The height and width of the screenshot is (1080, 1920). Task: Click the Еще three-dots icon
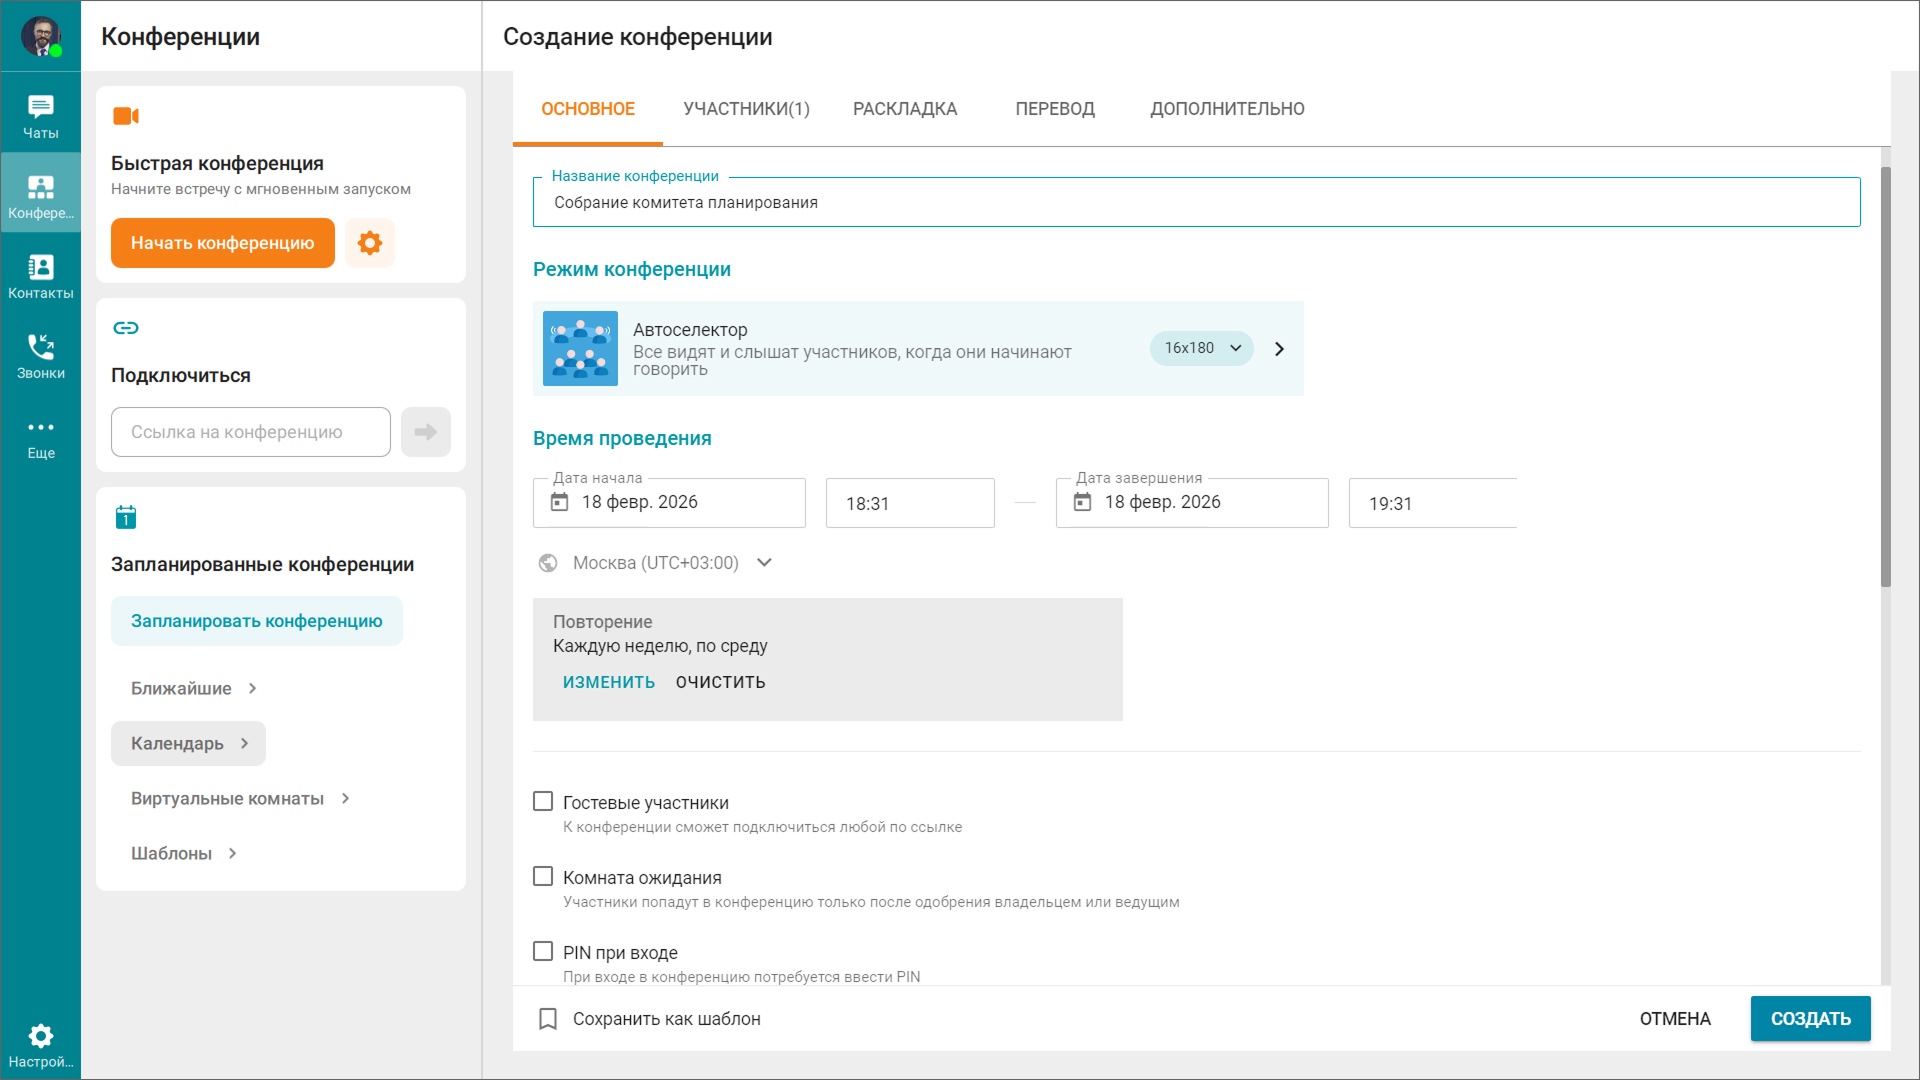(x=41, y=428)
